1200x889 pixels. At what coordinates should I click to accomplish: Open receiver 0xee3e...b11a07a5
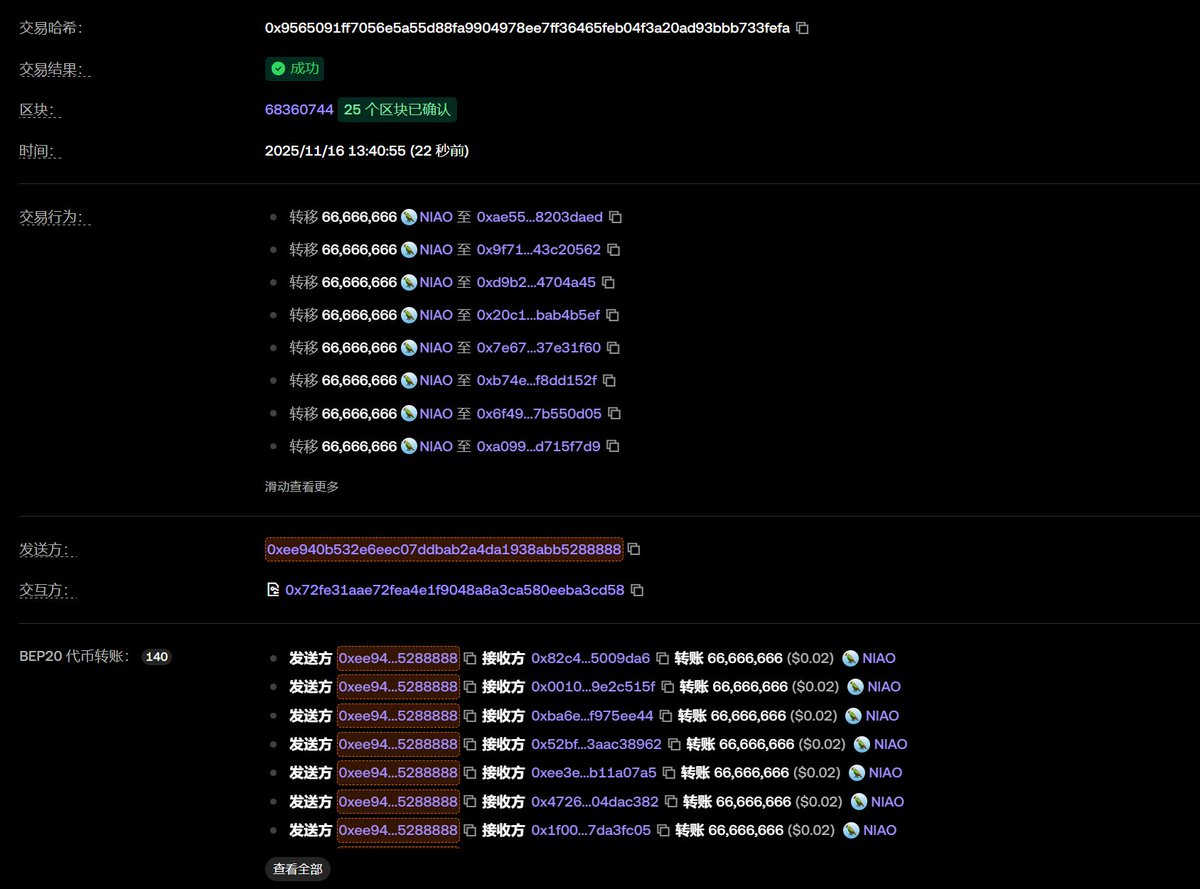click(594, 773)
